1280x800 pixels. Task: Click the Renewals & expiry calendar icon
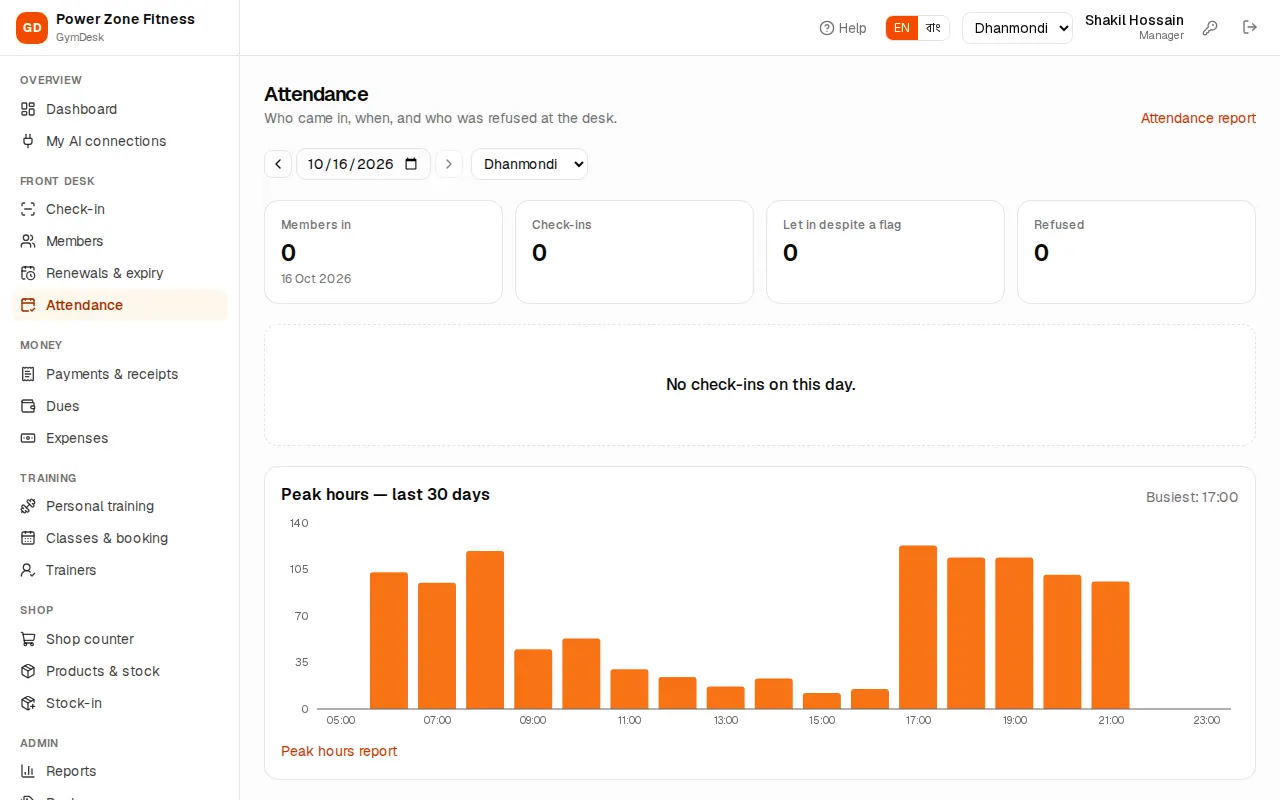click(x=28, y=273)
